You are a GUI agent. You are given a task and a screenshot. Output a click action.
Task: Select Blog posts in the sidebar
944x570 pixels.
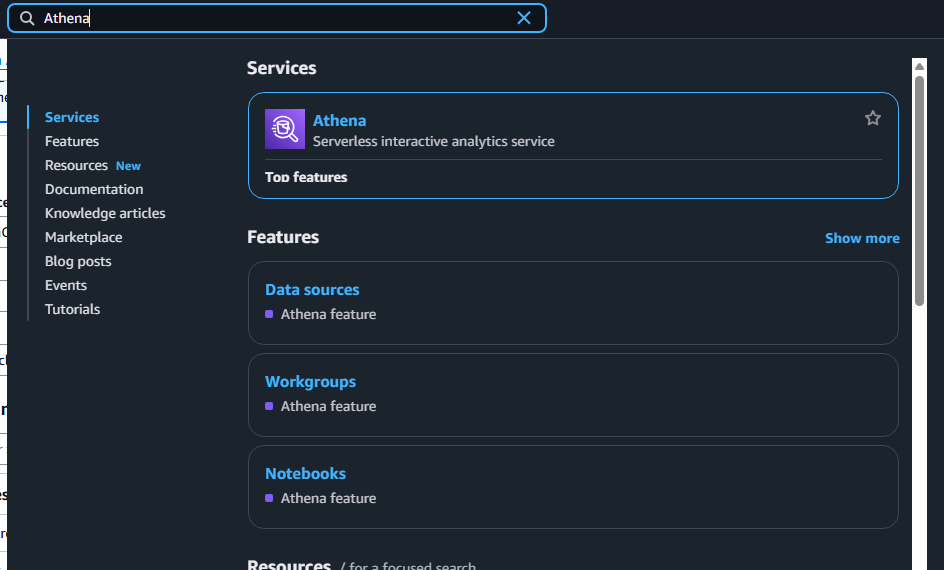tap(78, 261)
